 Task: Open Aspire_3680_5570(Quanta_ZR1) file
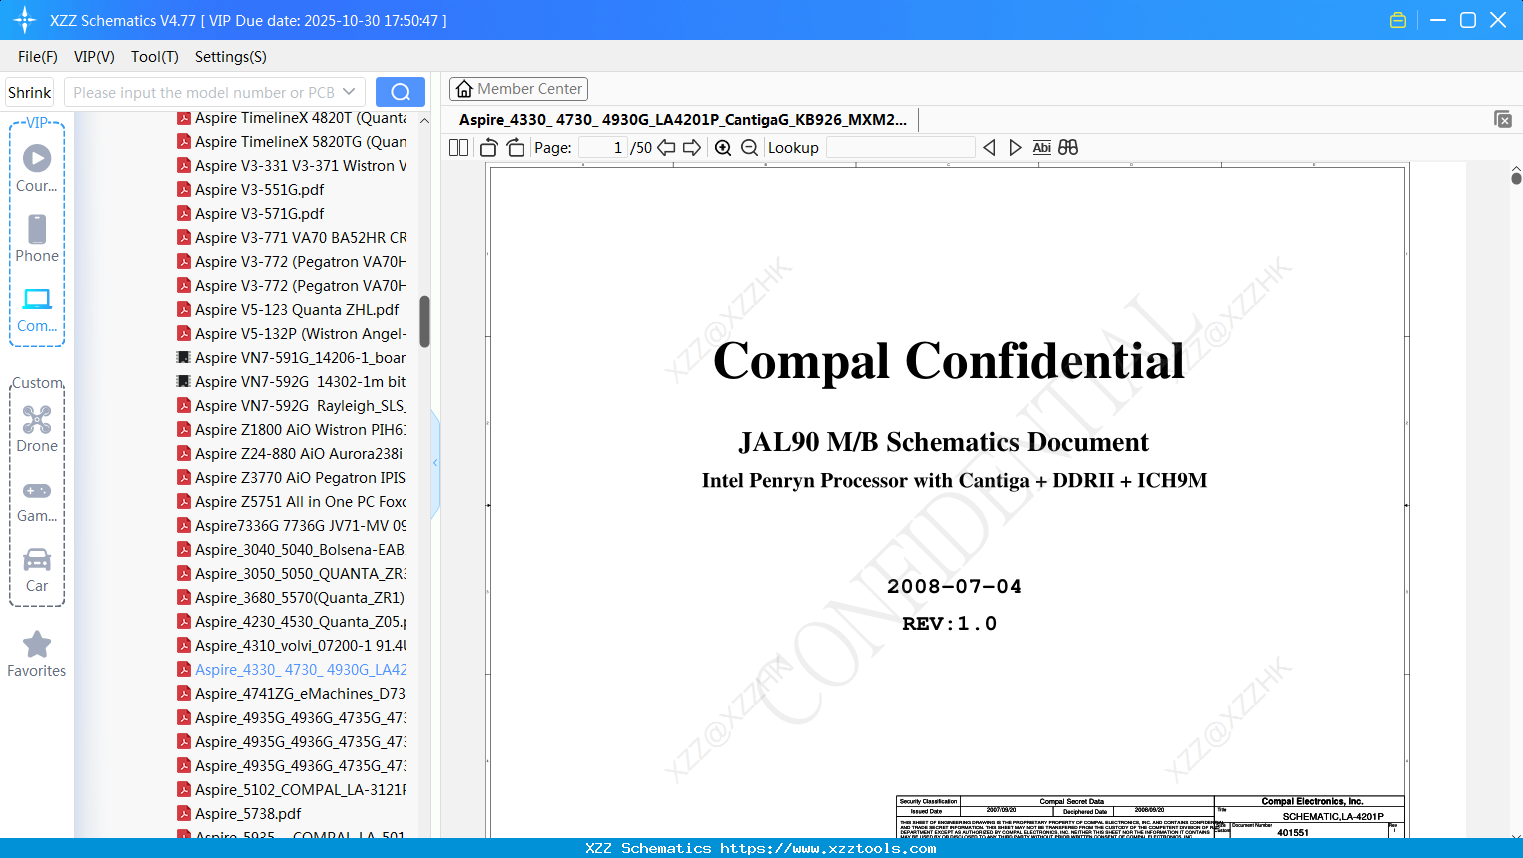pyautogui.click(x=292, y=598)
